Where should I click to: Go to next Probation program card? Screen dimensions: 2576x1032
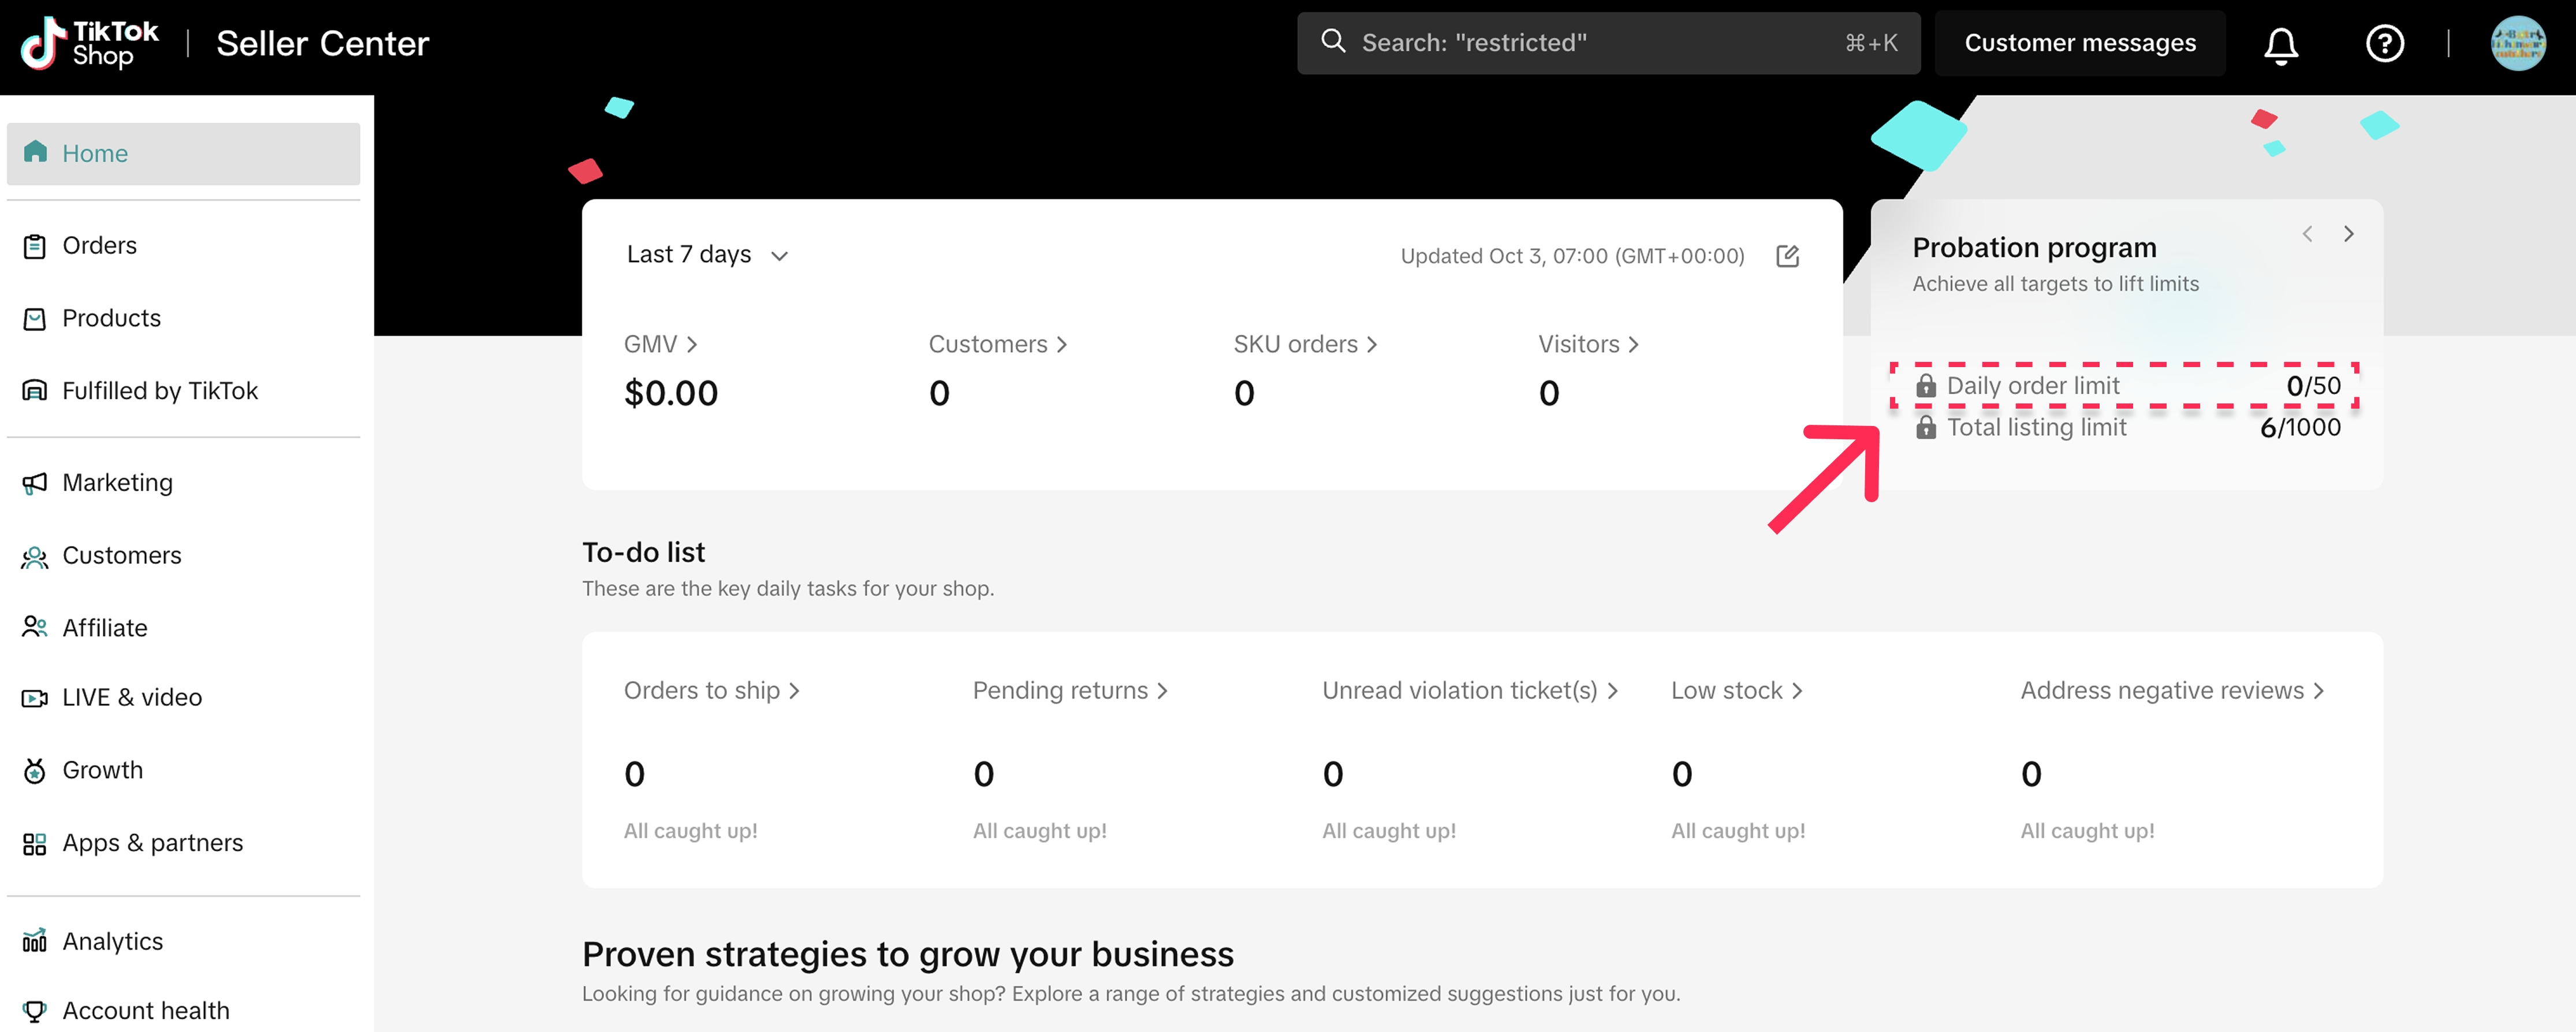(2348, 234)
